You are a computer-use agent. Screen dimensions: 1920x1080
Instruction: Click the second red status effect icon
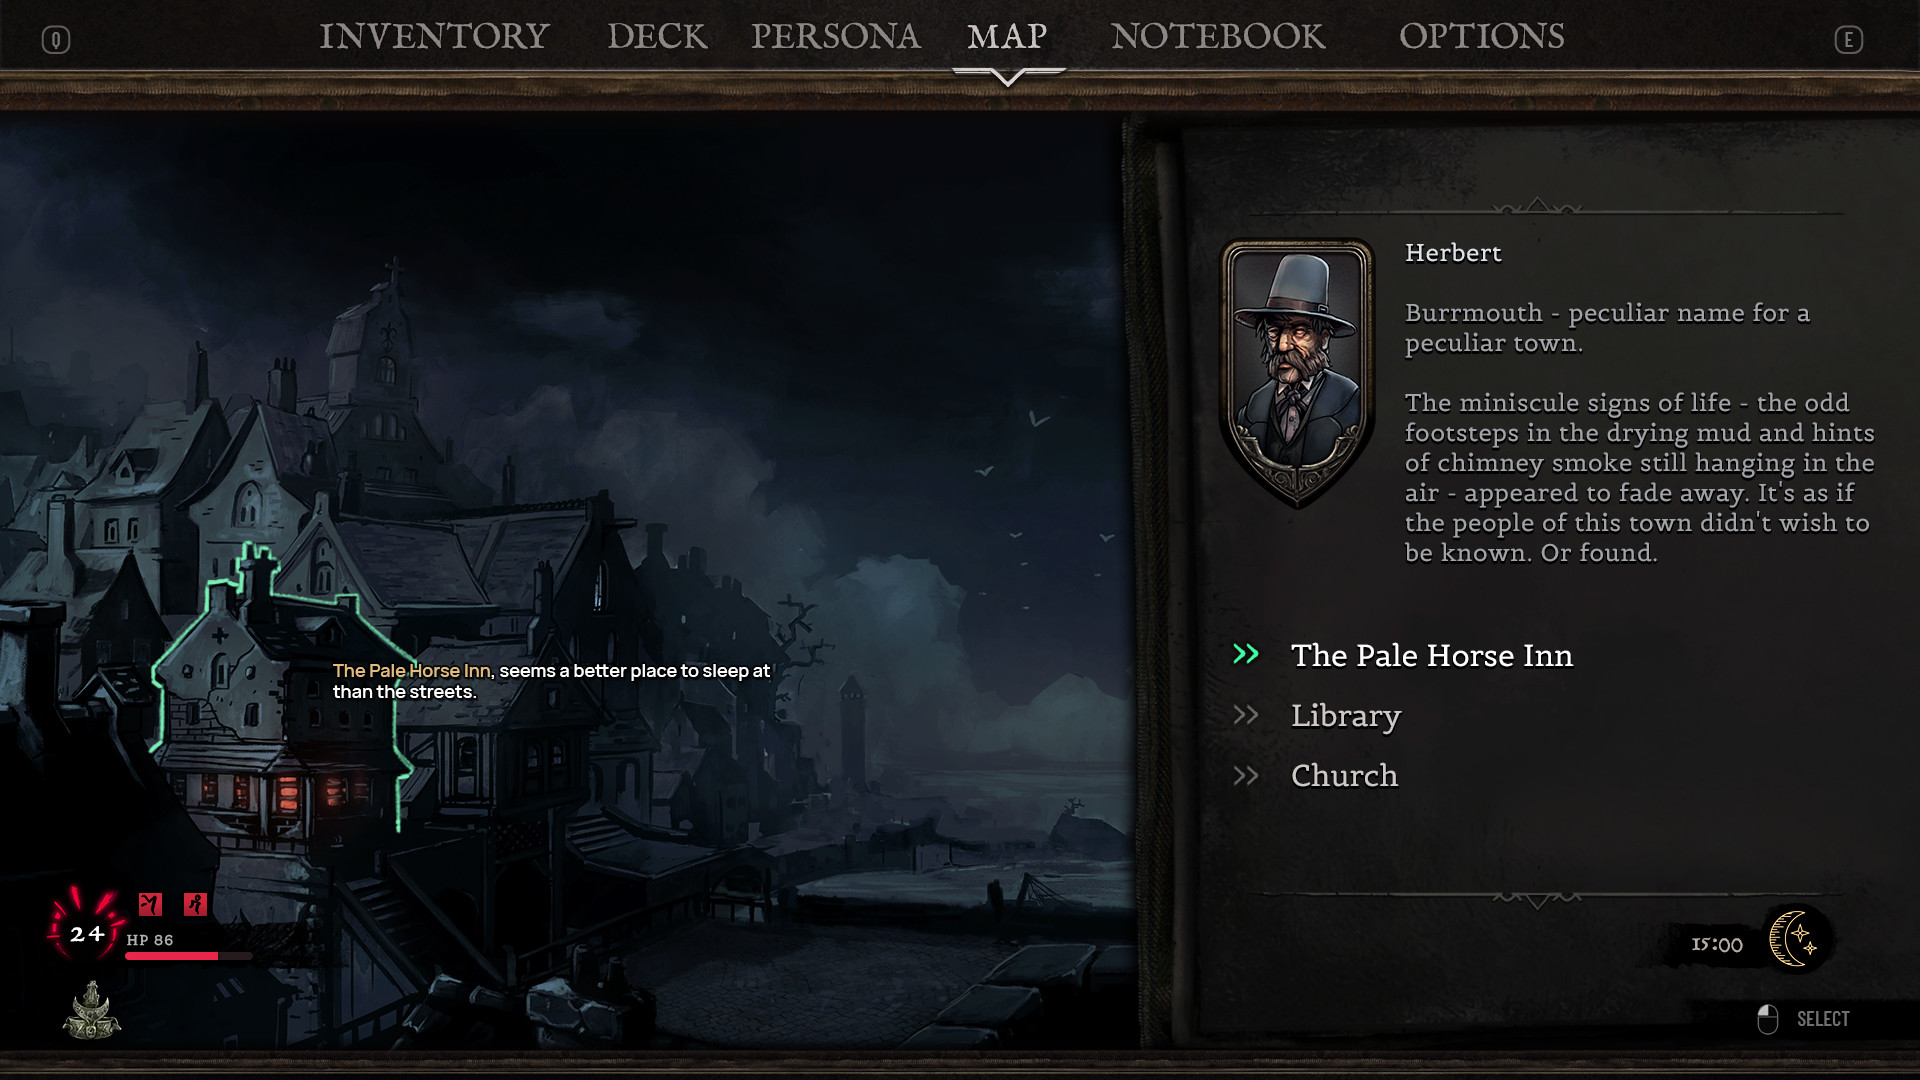point(195,904)
